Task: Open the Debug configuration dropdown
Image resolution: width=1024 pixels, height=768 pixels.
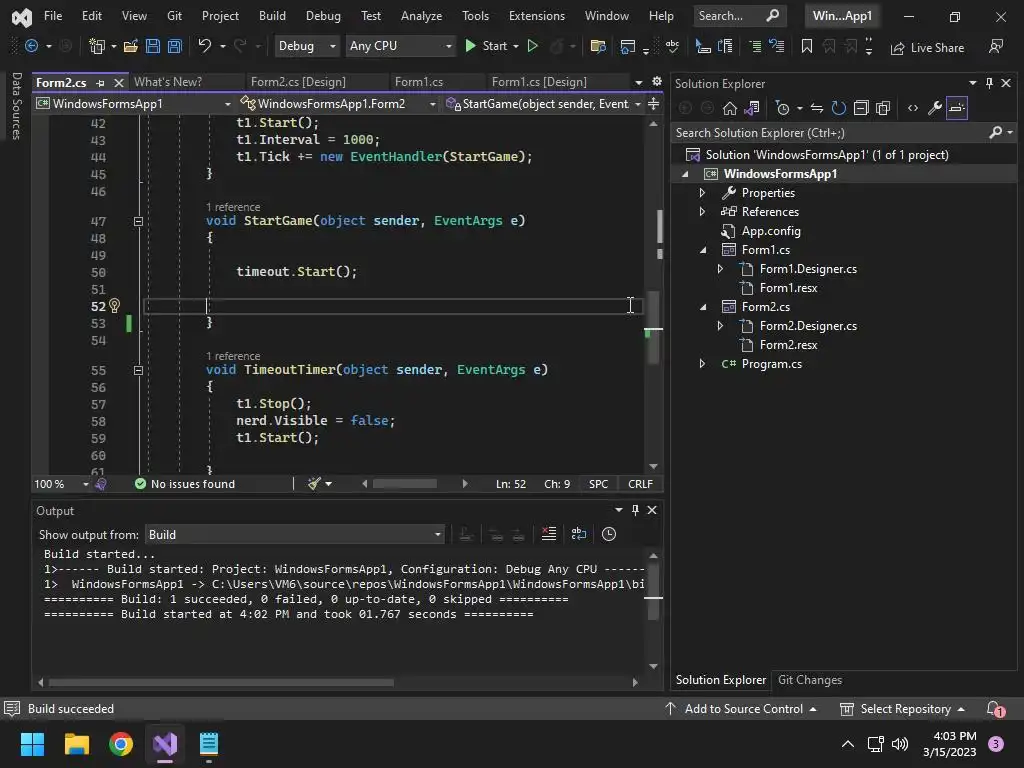Action: point(307,46)
